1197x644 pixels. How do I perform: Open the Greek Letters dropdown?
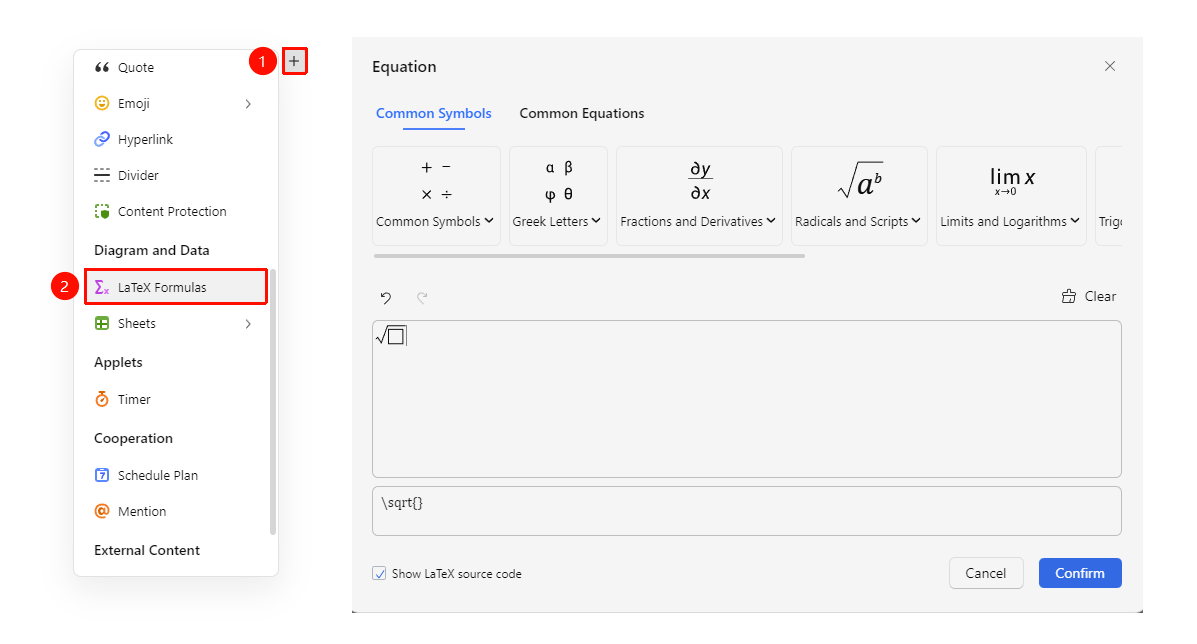[x=558, y=196]
